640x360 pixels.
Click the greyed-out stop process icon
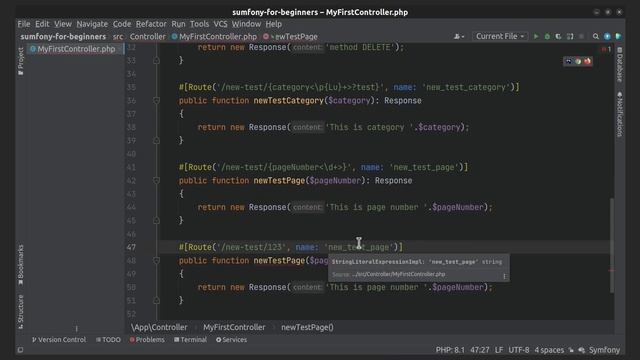(x=582, y=36)
